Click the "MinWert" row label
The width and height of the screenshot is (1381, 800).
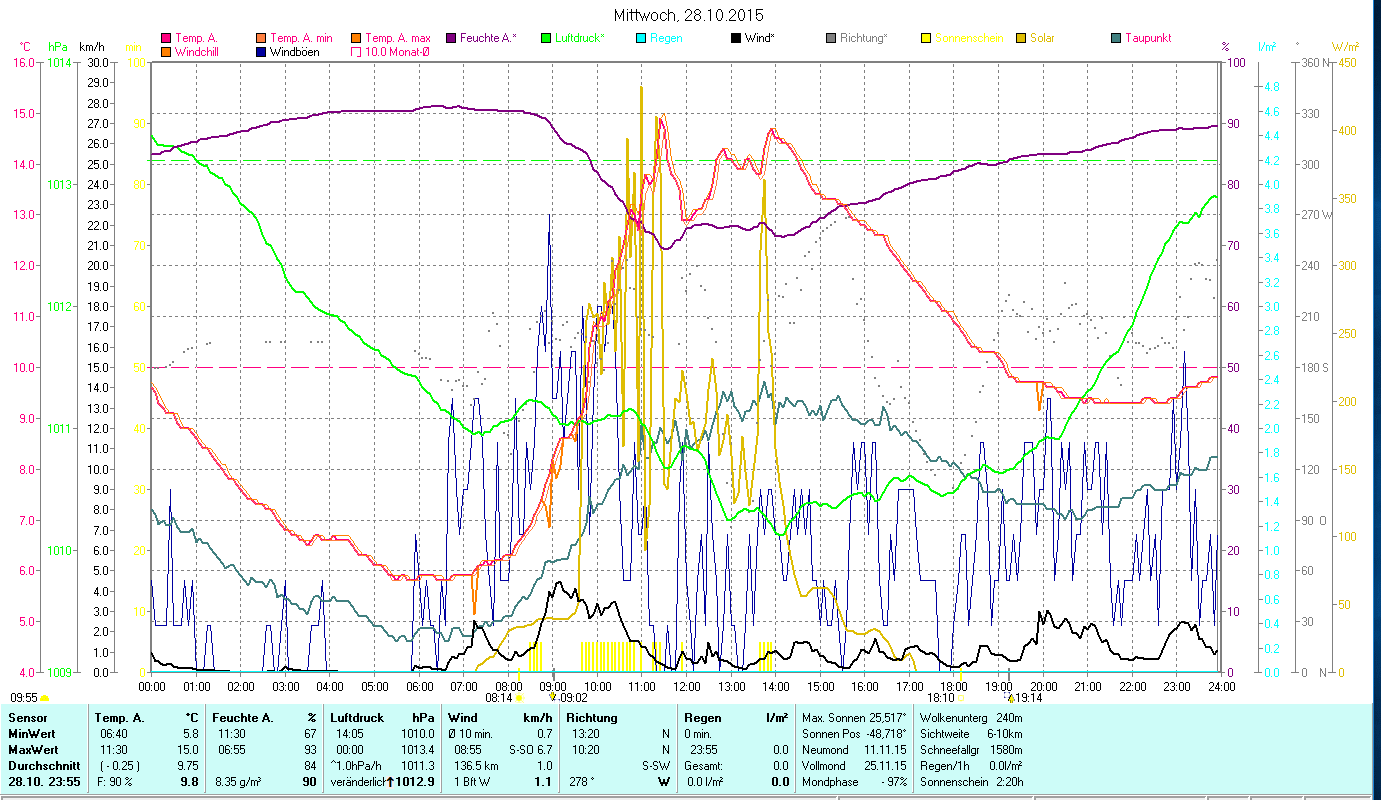click(x=32, y=733)
